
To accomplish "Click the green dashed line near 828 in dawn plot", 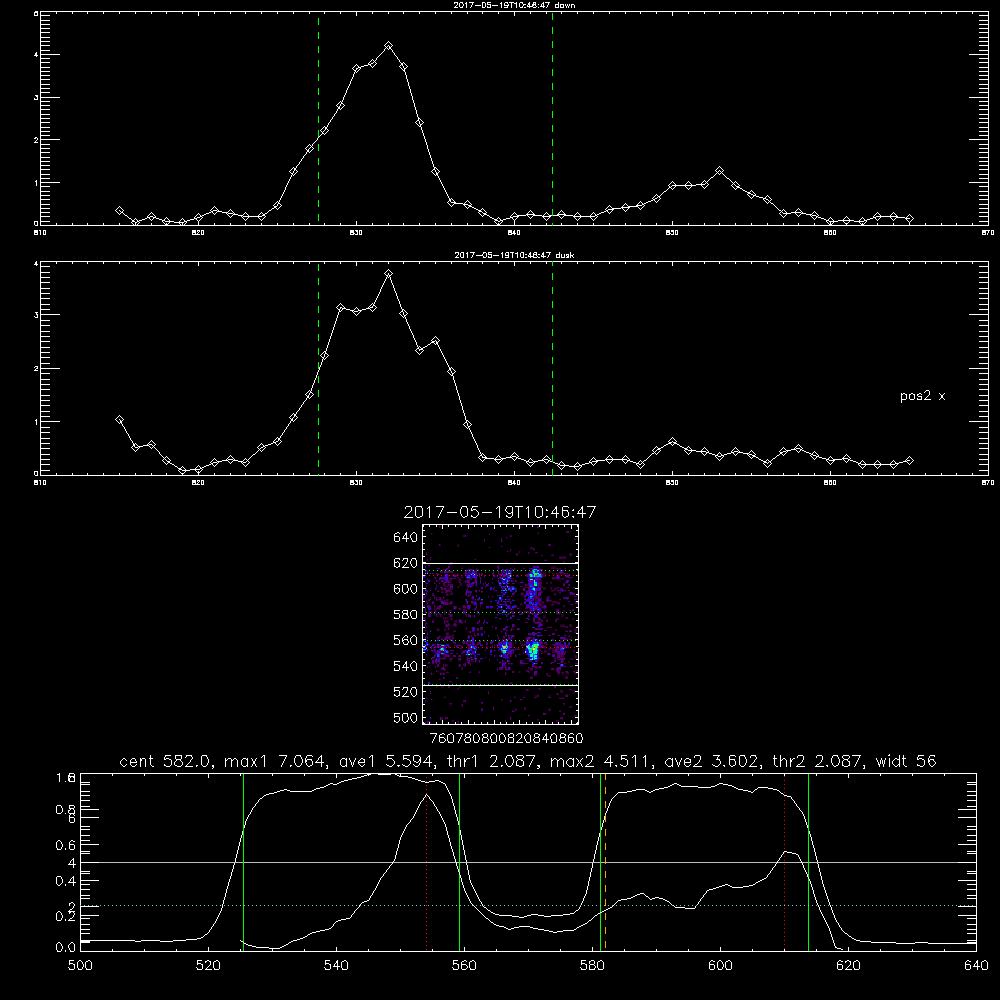I will pos(318,118).
